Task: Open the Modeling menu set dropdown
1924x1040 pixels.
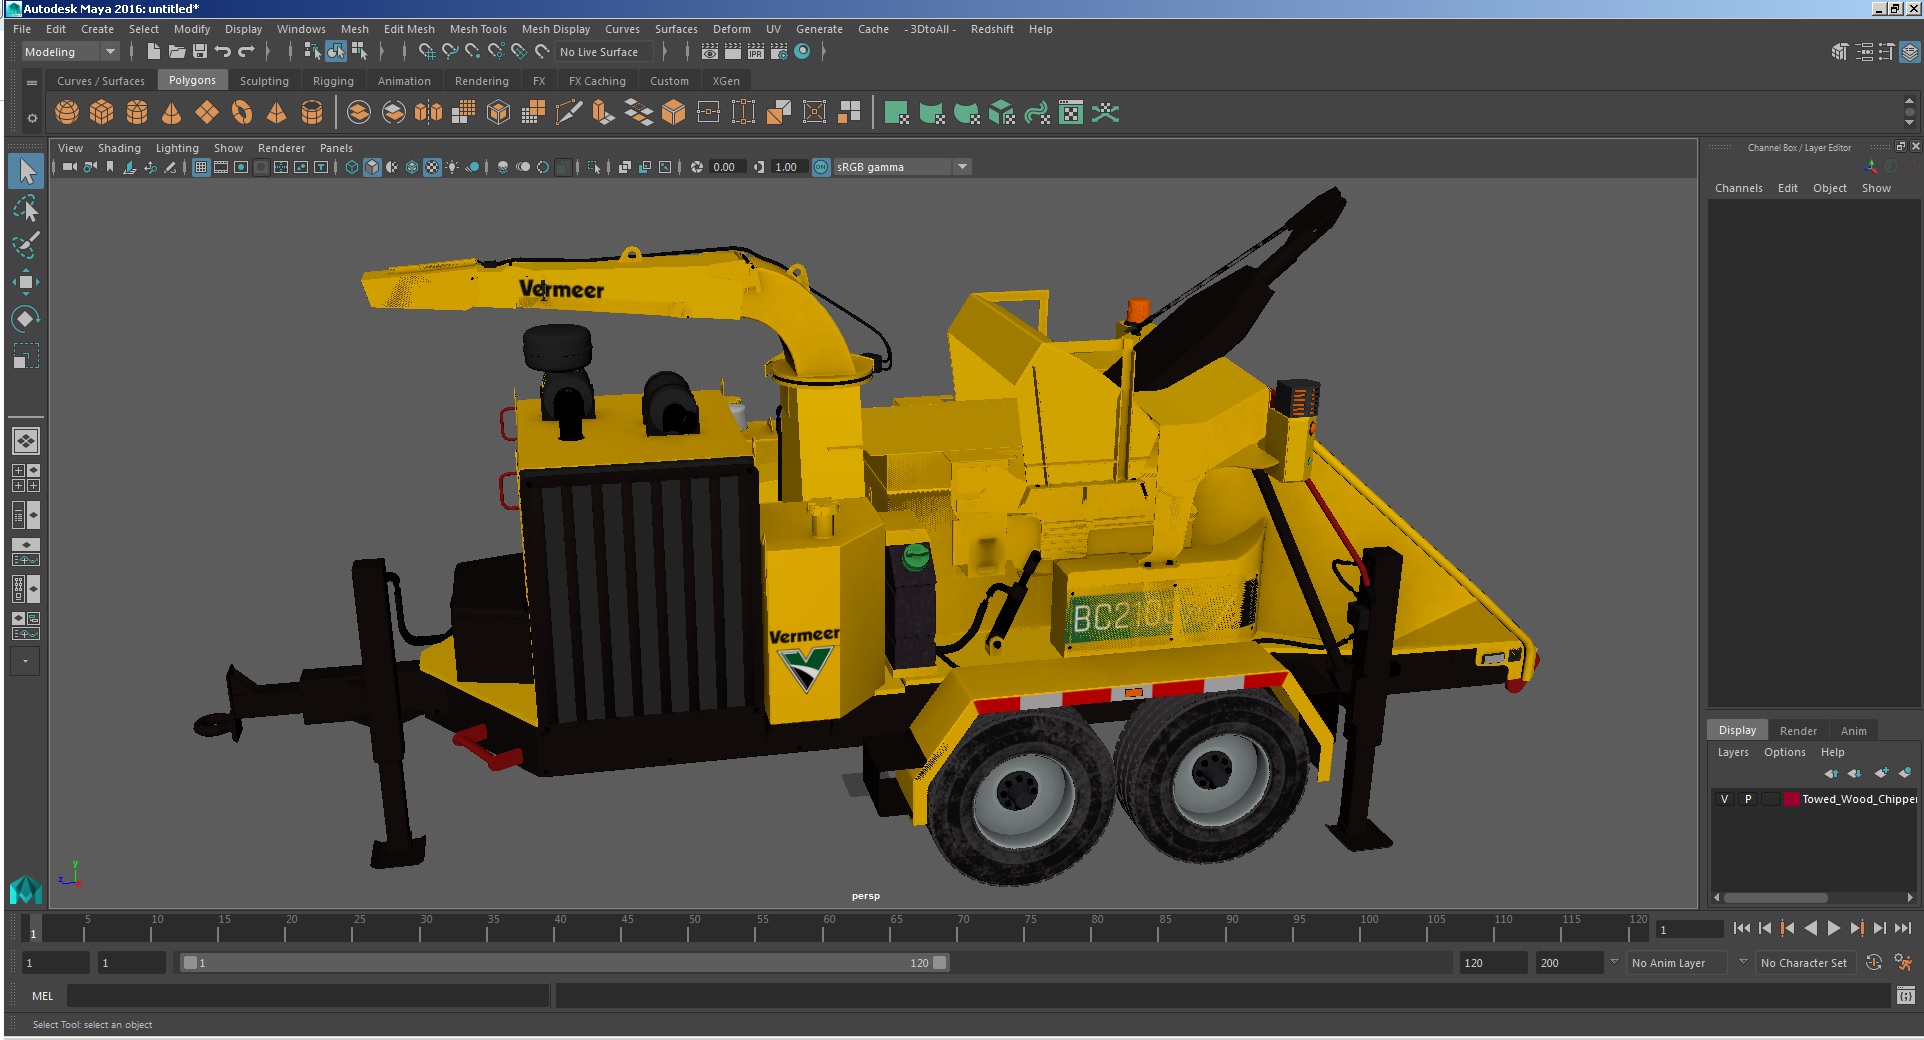Action: [x=70, y=52]
